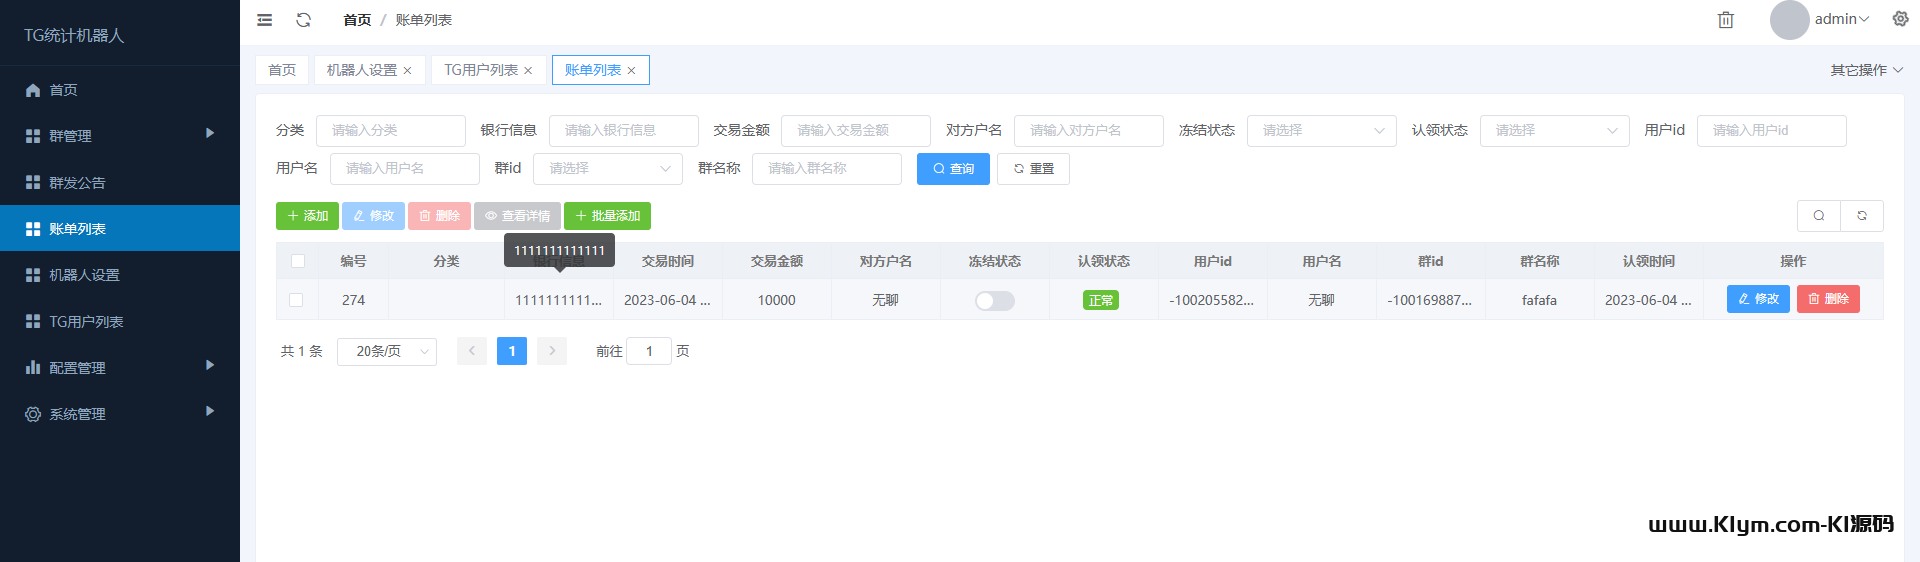
Task: Click the admin user avatar
Action: pyautogui.click(x=1789, y=20)
